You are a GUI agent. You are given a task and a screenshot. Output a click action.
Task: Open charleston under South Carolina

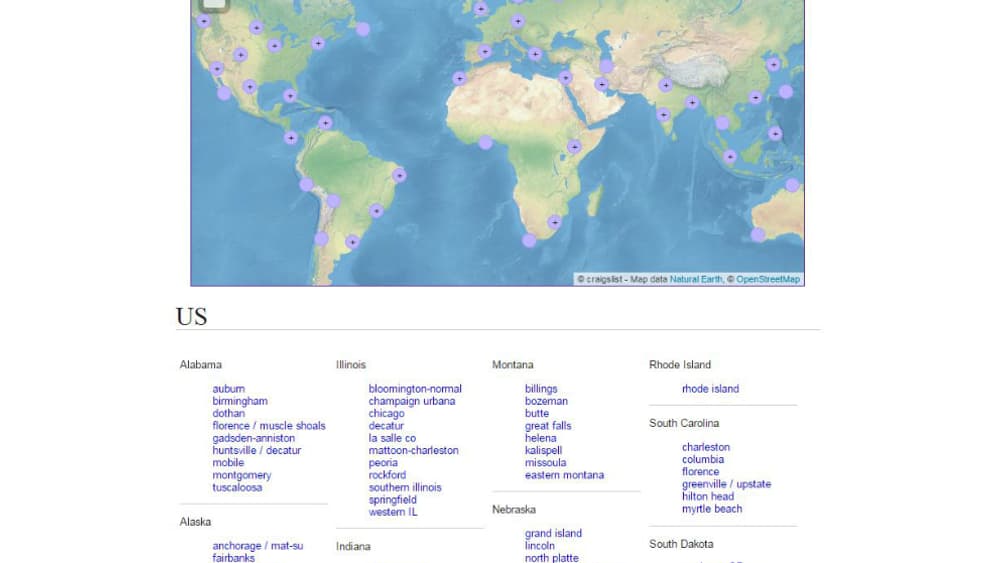[x=705, y=447]
